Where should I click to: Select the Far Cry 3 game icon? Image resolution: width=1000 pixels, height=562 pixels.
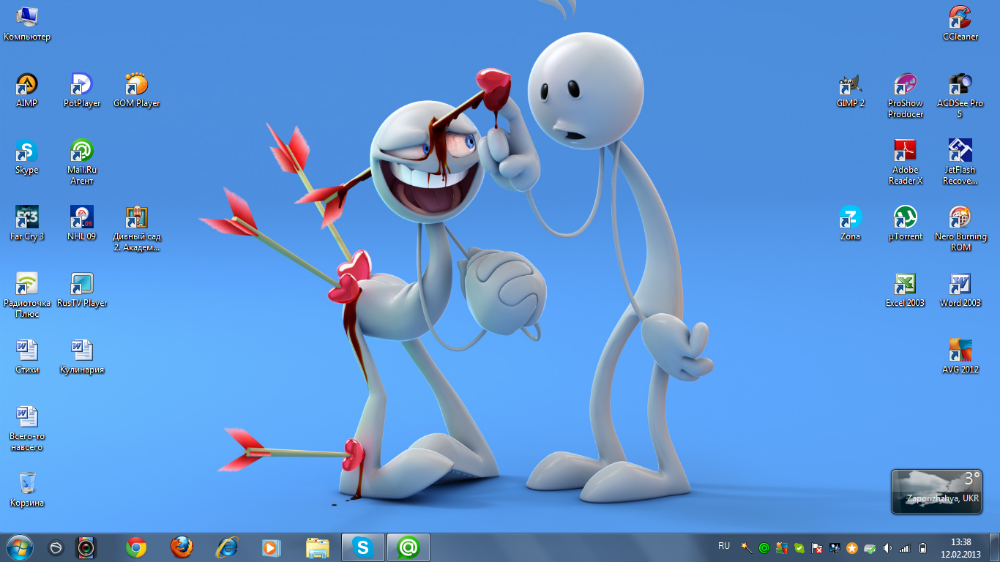click(x=27, y=223)
